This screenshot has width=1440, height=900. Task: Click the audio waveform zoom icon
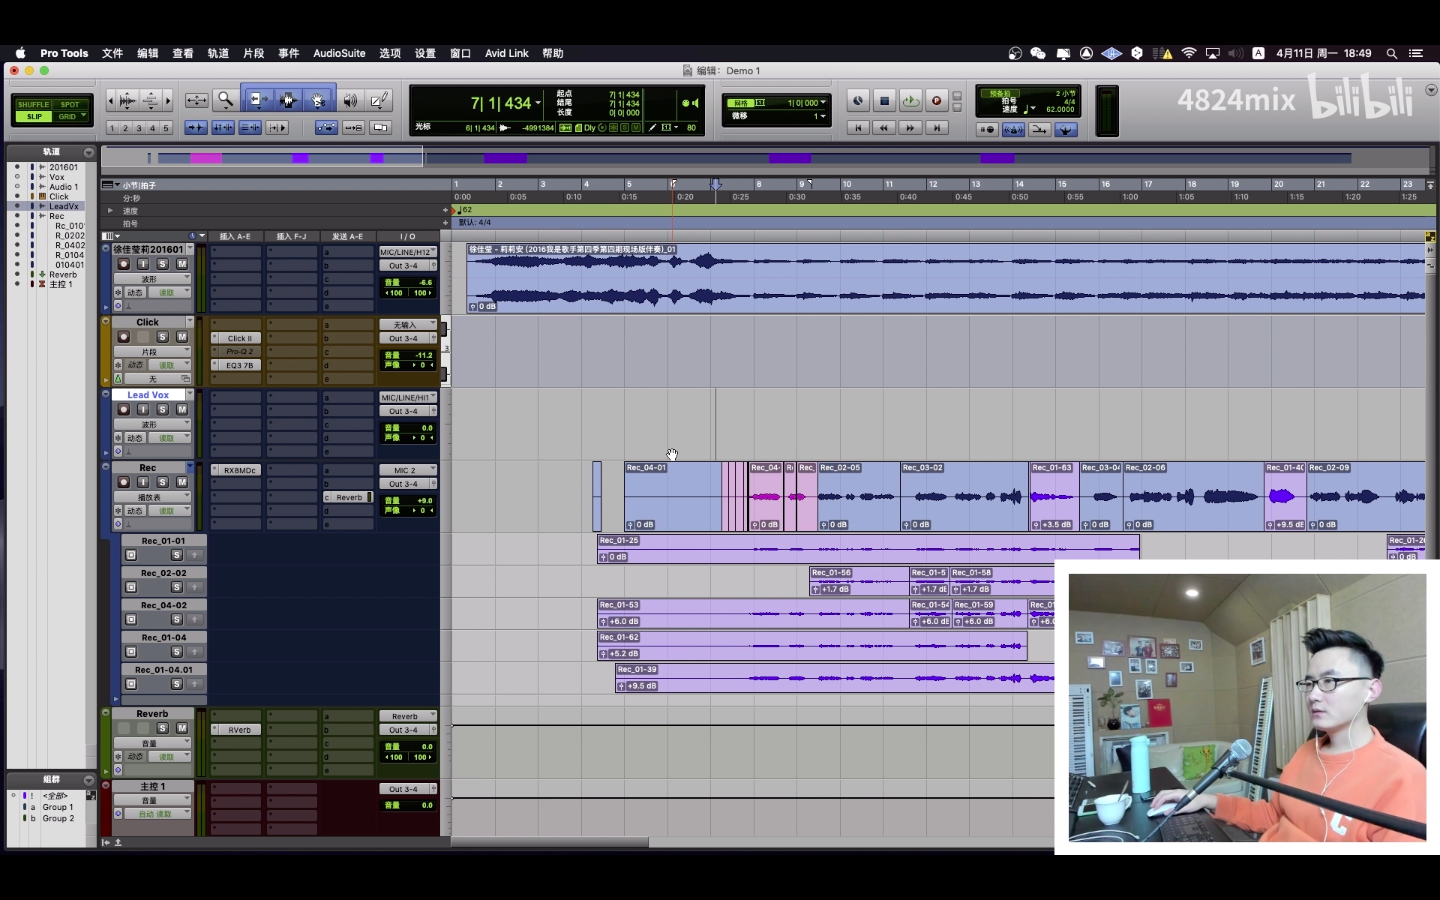[x=127, y=100]
